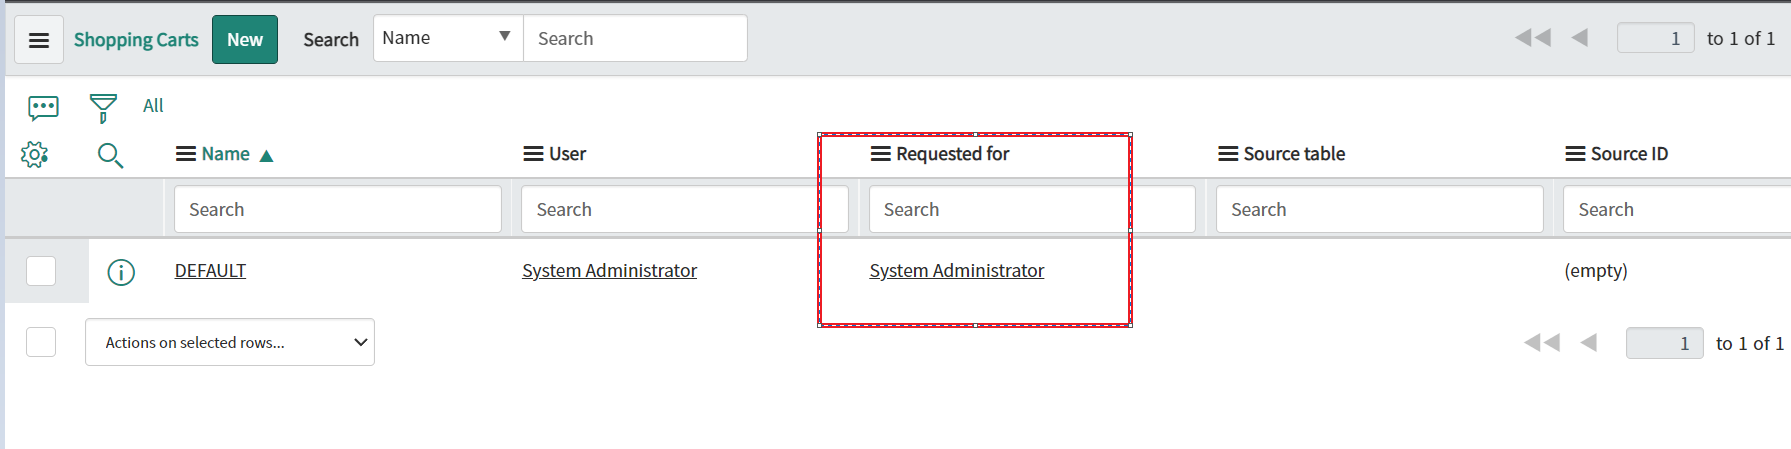Open Source table column menu icon
Viewport: 1791px width, 449px height.
(x=1228, y=154)
